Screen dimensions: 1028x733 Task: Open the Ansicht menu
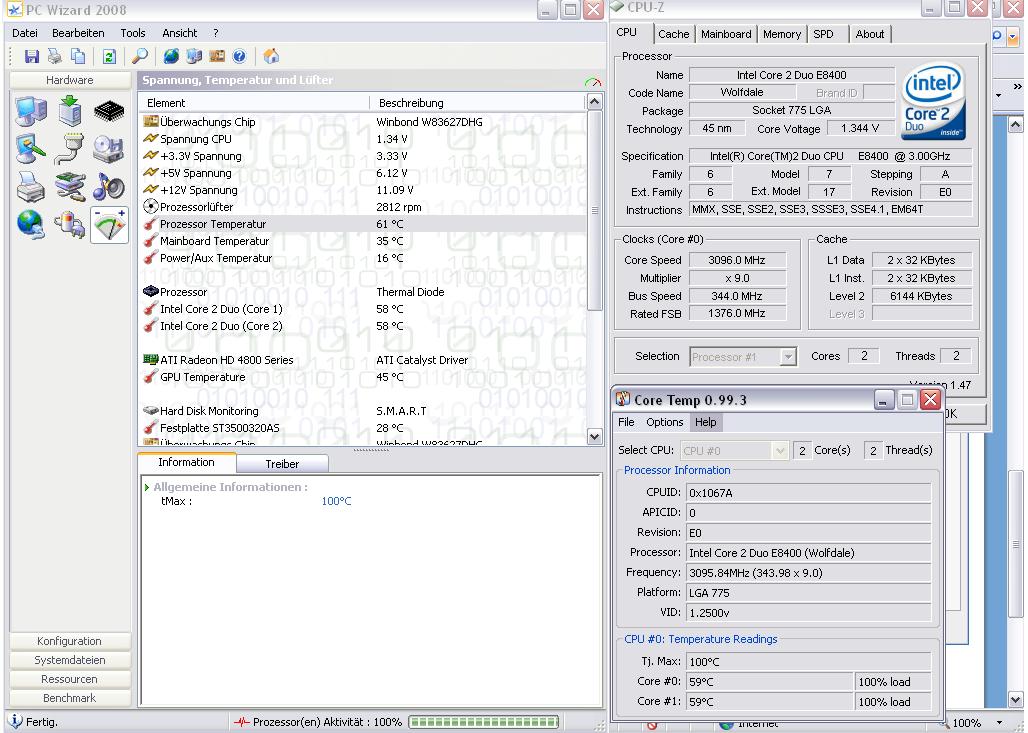point(180,33)
